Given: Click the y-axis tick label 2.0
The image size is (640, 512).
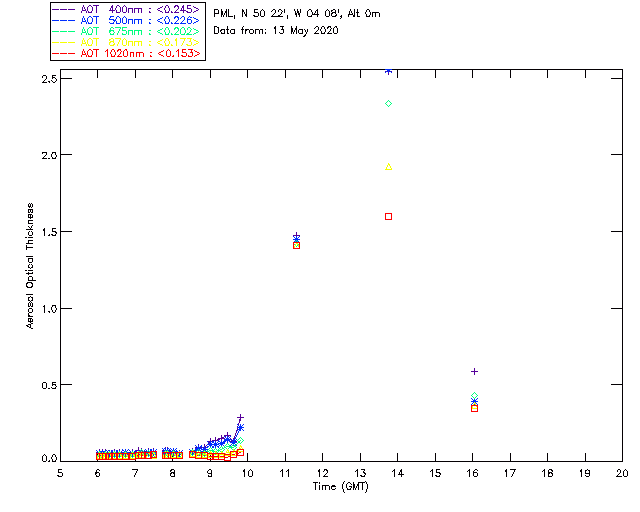Looking at the screenshot, I should pyautogui.click(x=49, y=155).
